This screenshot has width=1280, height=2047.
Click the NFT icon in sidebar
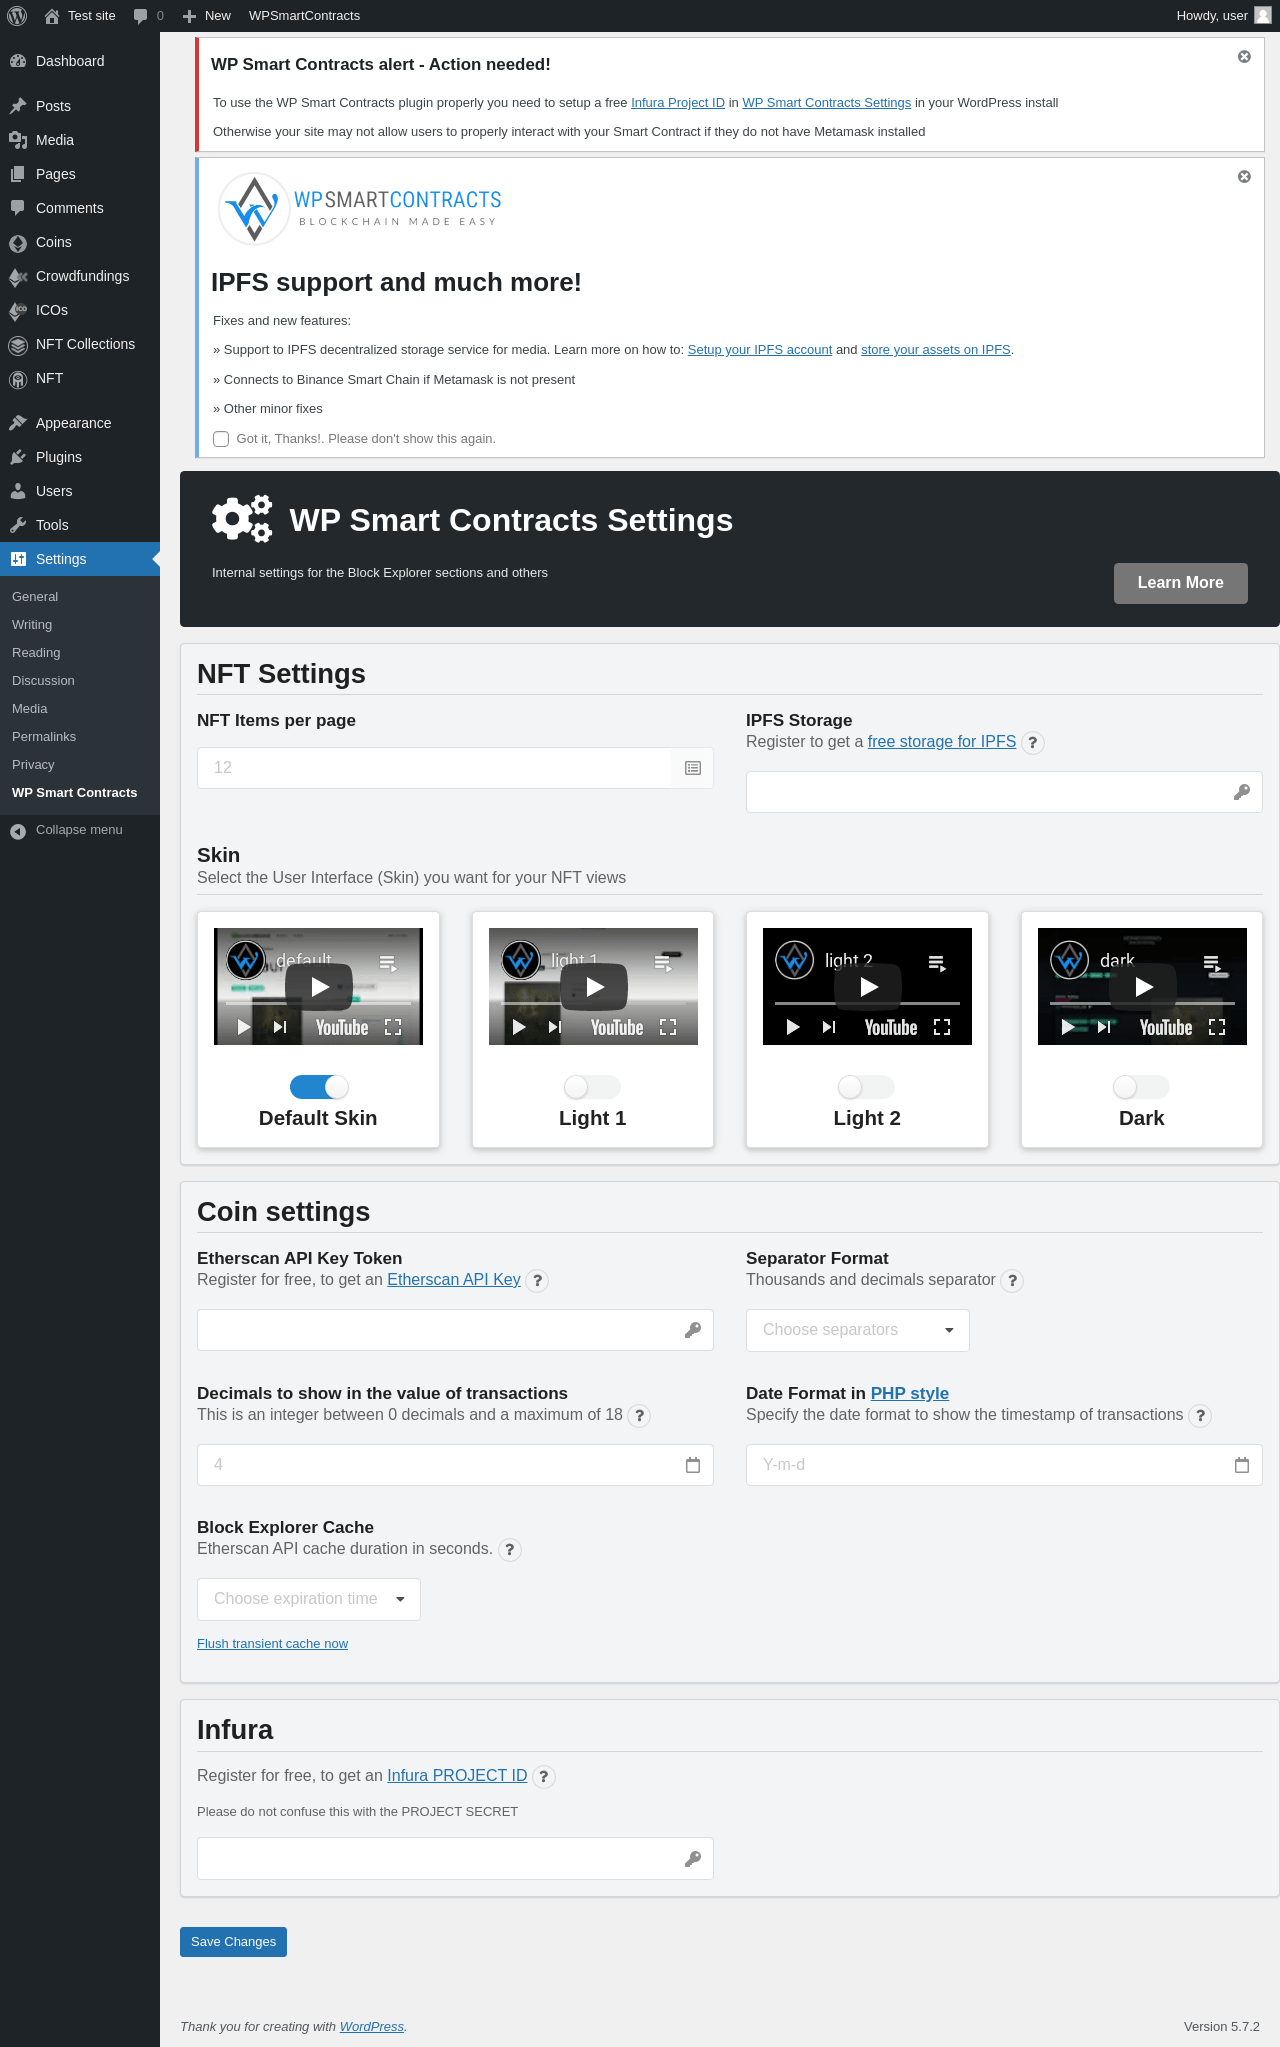click(18, 378)
